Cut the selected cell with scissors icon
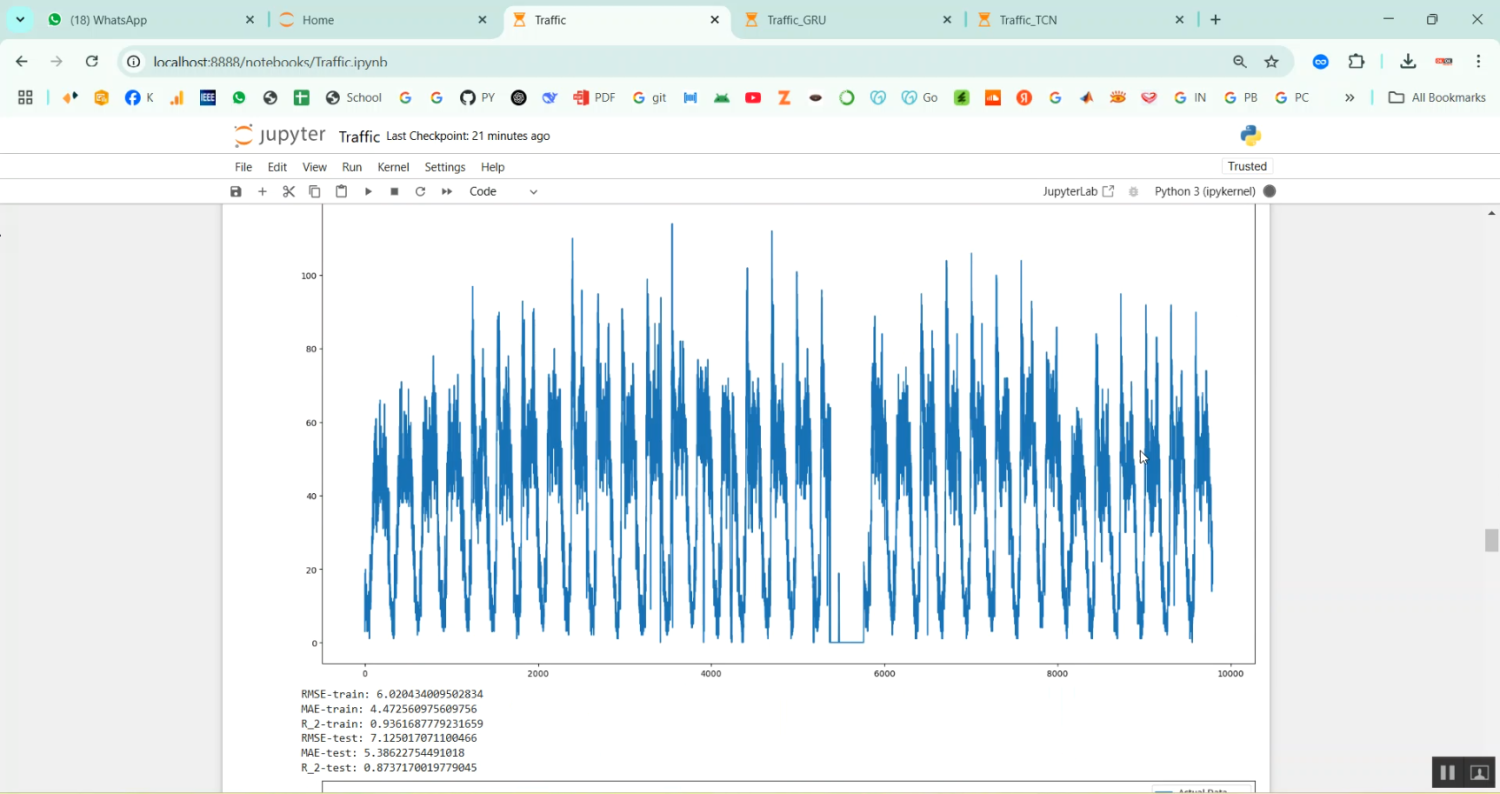The image size is (1500, 794). [289, 191]
